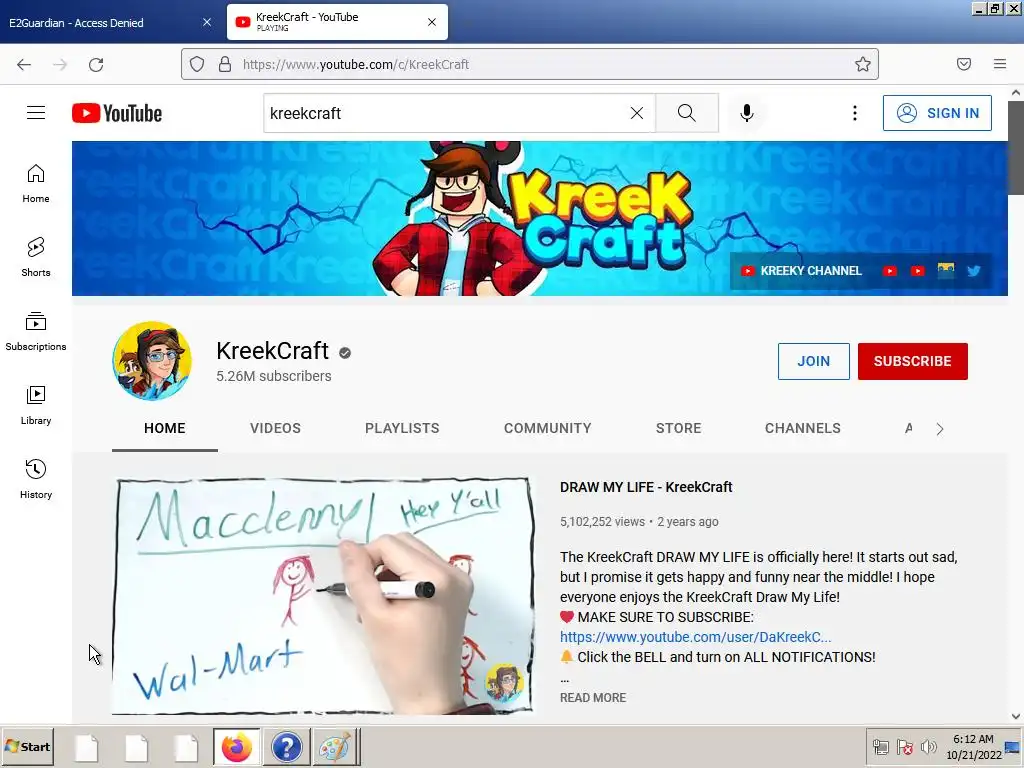Click the Start button

[x=27, y=746]
